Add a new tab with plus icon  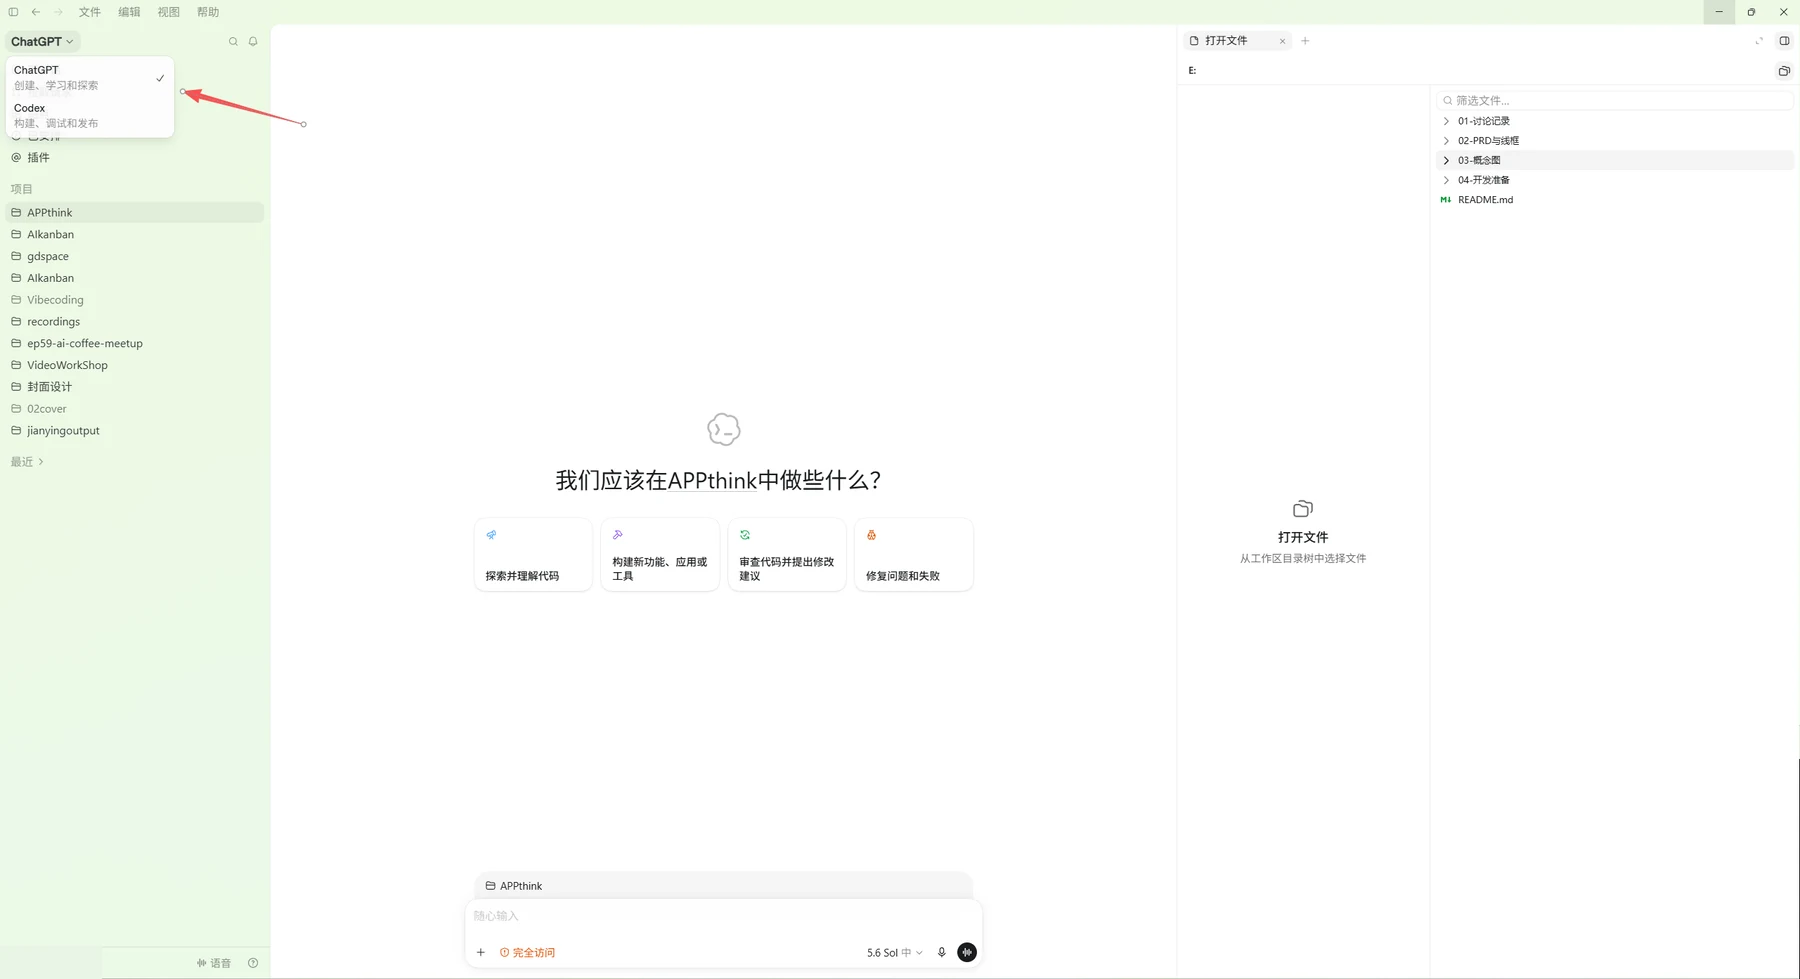click(x=1305, y=41)
